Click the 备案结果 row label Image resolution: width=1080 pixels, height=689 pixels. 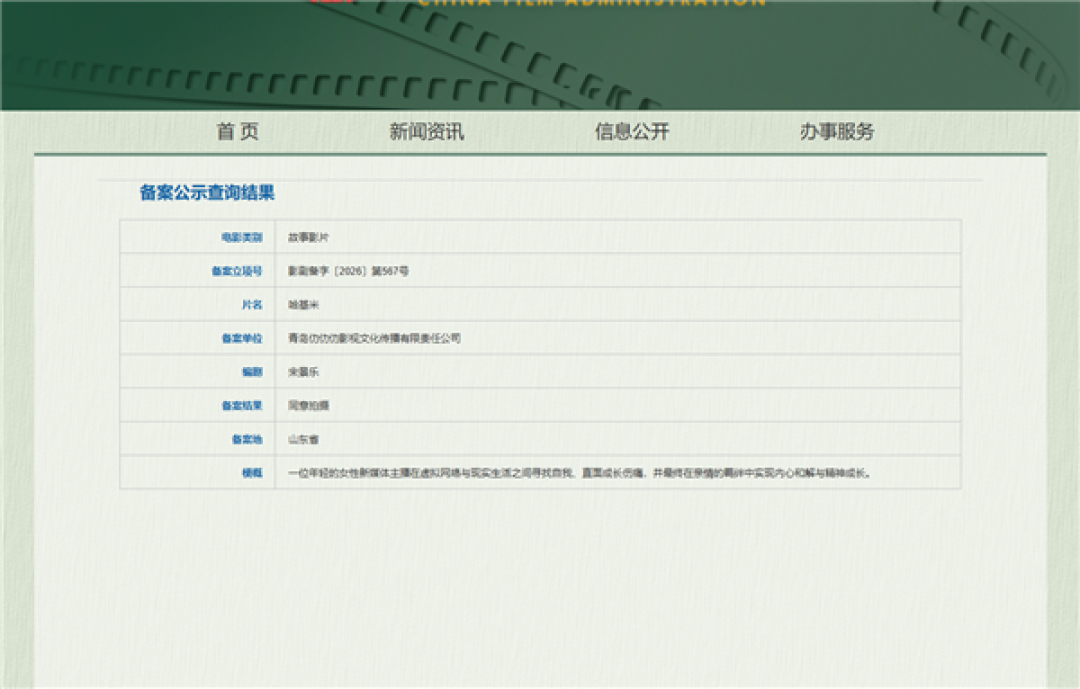point(242,406)
